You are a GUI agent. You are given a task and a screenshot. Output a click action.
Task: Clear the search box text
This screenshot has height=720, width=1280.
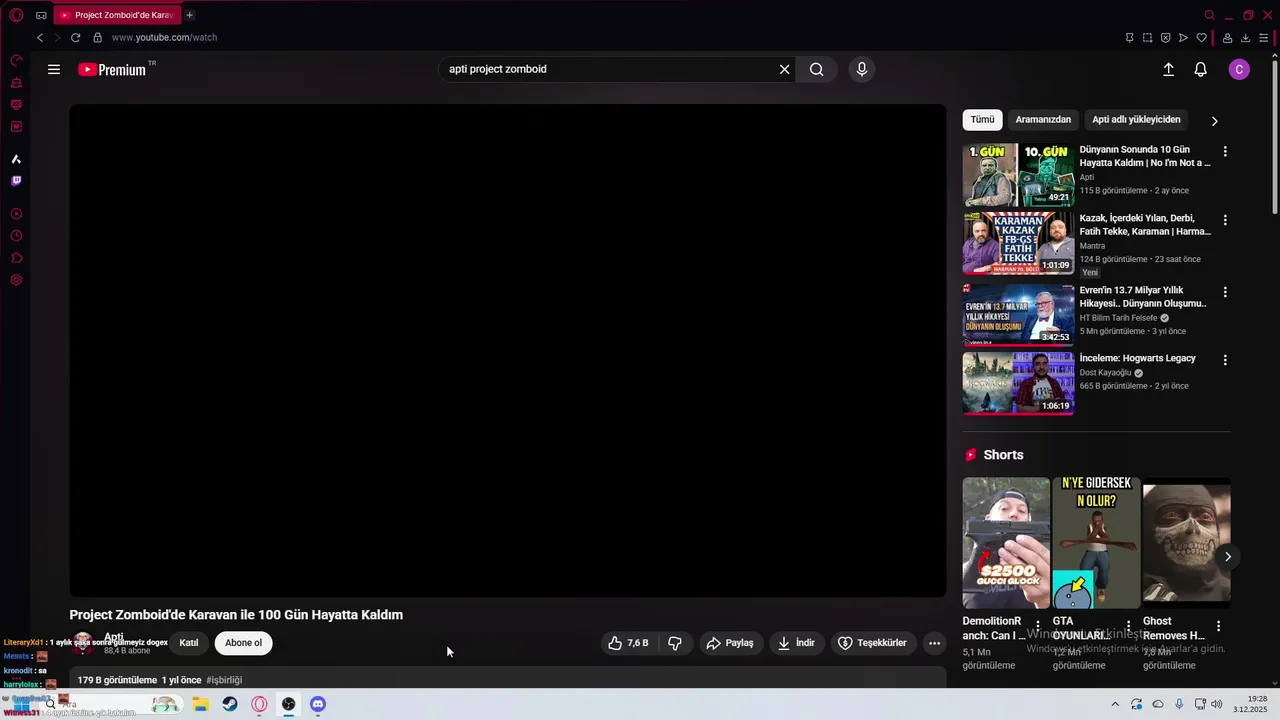point(784,69)
